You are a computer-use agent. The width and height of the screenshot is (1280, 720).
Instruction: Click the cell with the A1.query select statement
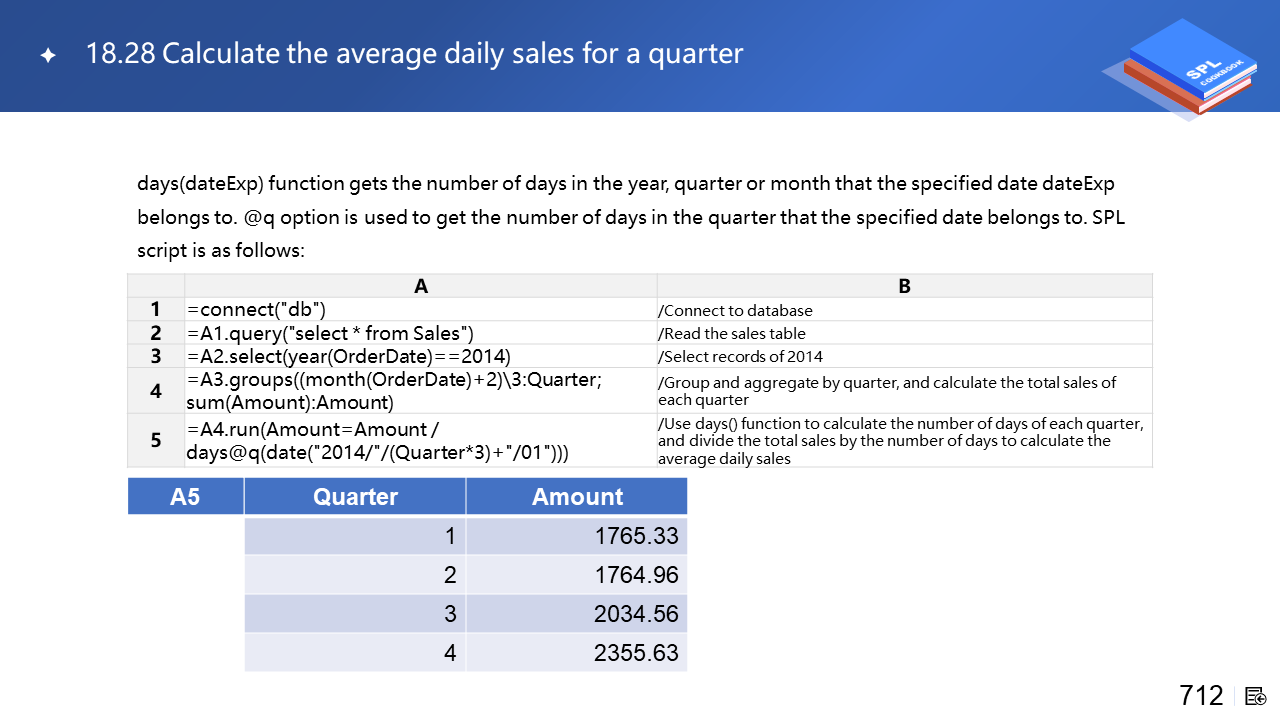click(421, 333)
